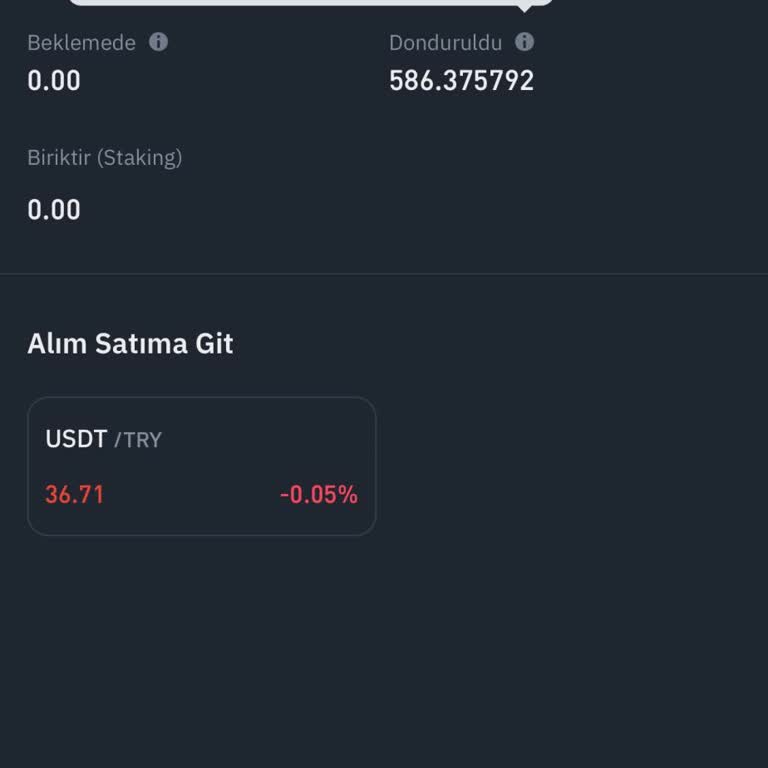Click blank area below the trading pair card

384,650
